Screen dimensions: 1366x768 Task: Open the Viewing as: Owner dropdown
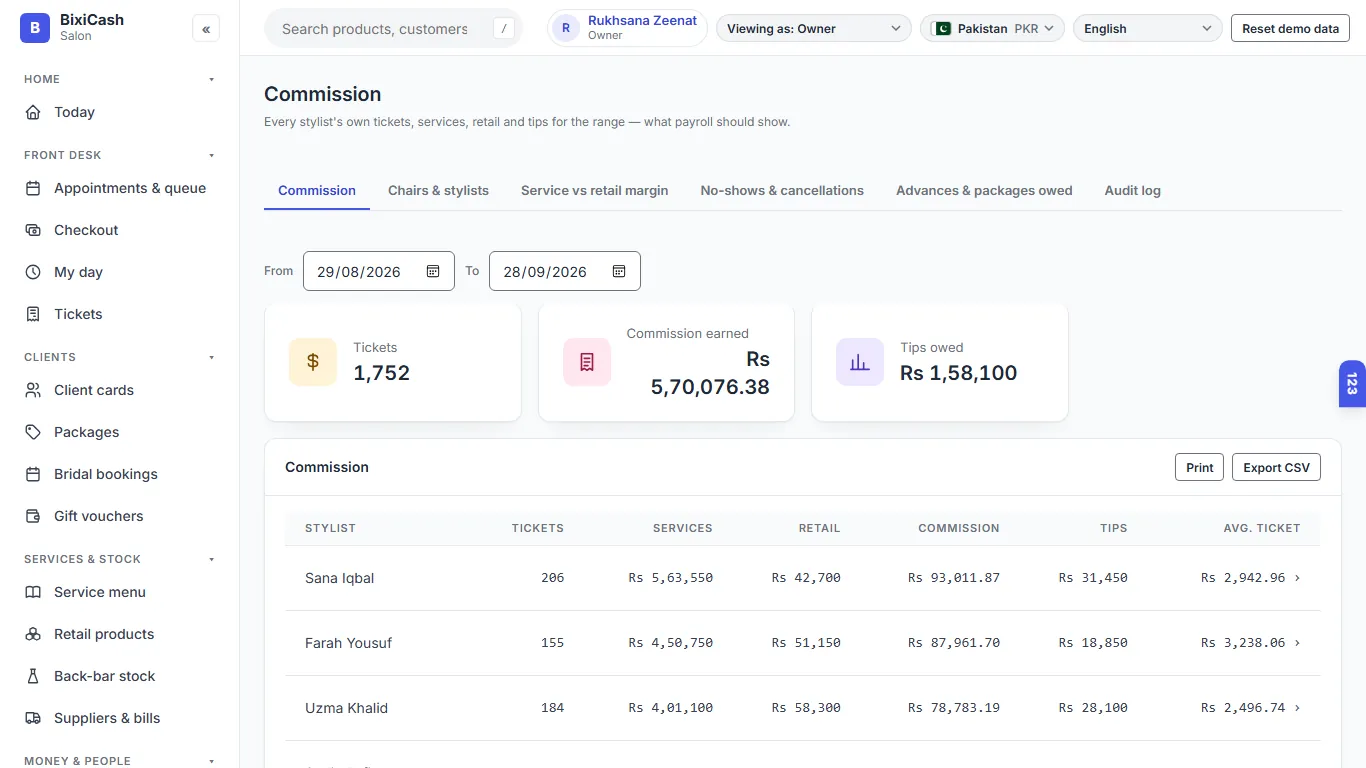[x=814, y=29]
